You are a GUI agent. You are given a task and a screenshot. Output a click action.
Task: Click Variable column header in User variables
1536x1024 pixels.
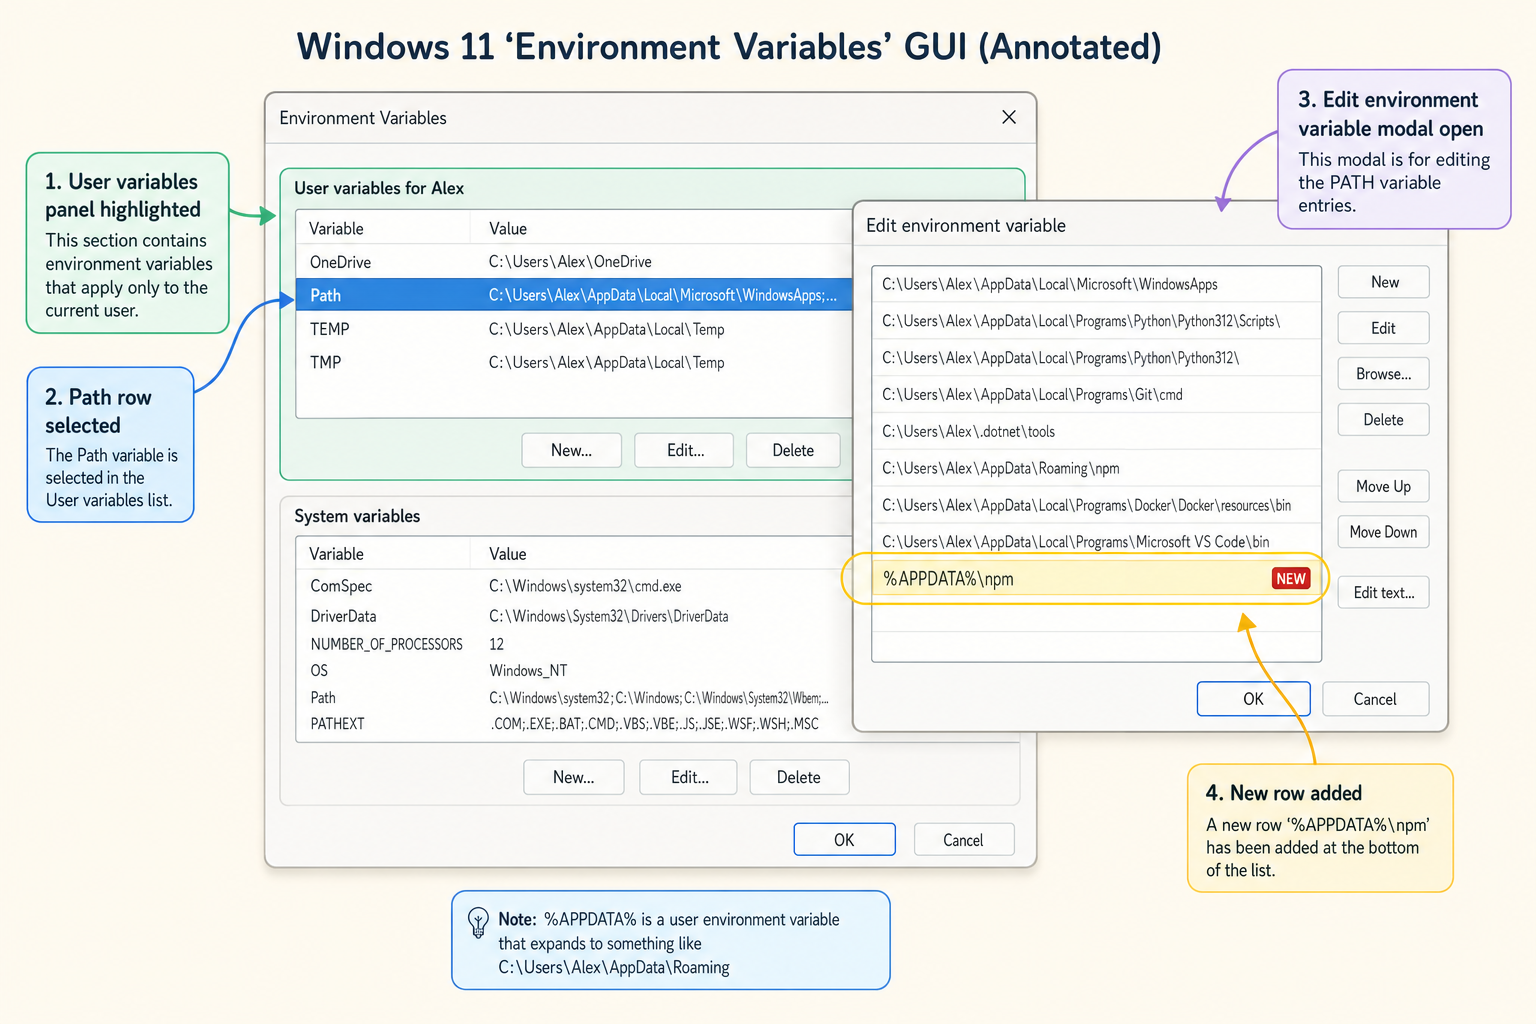(336, 228)
